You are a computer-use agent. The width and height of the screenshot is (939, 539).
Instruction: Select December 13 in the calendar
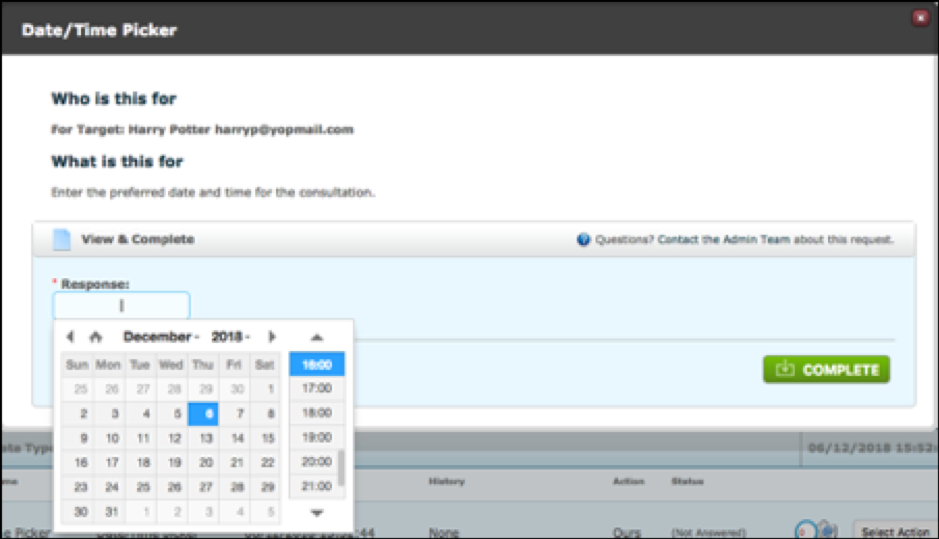203,438
